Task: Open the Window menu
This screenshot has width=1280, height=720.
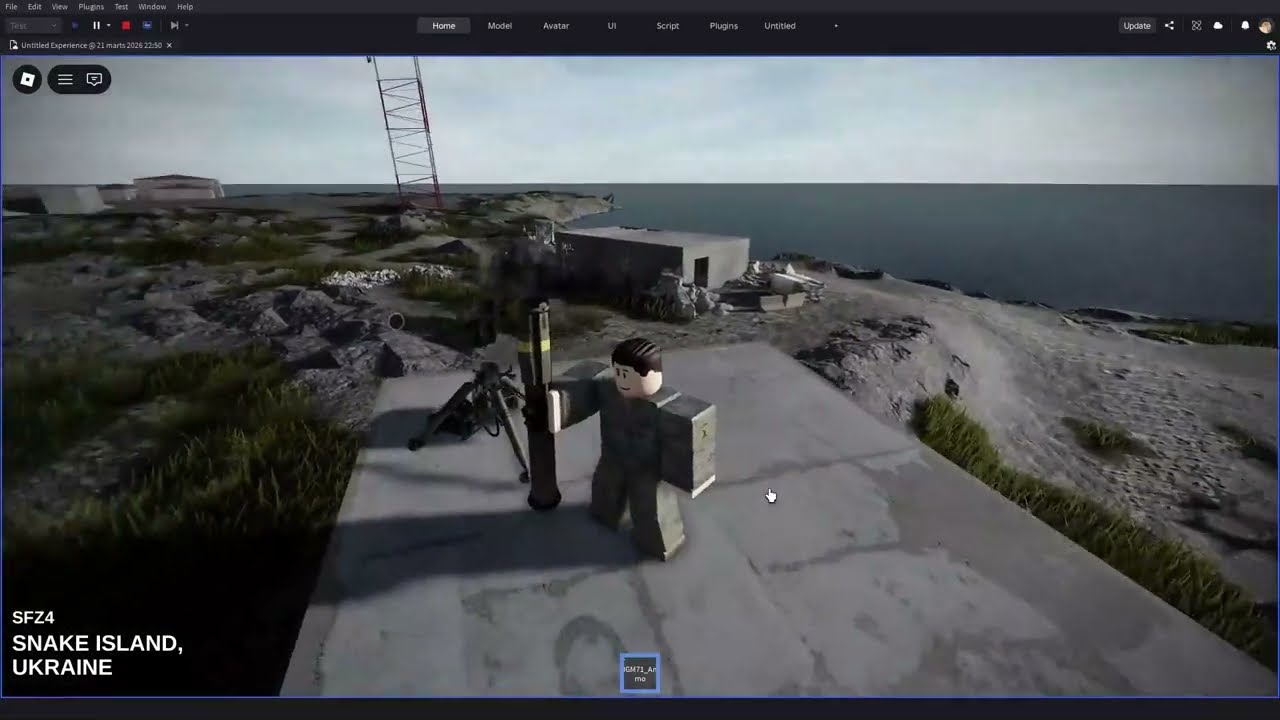Action: (152, 7)
